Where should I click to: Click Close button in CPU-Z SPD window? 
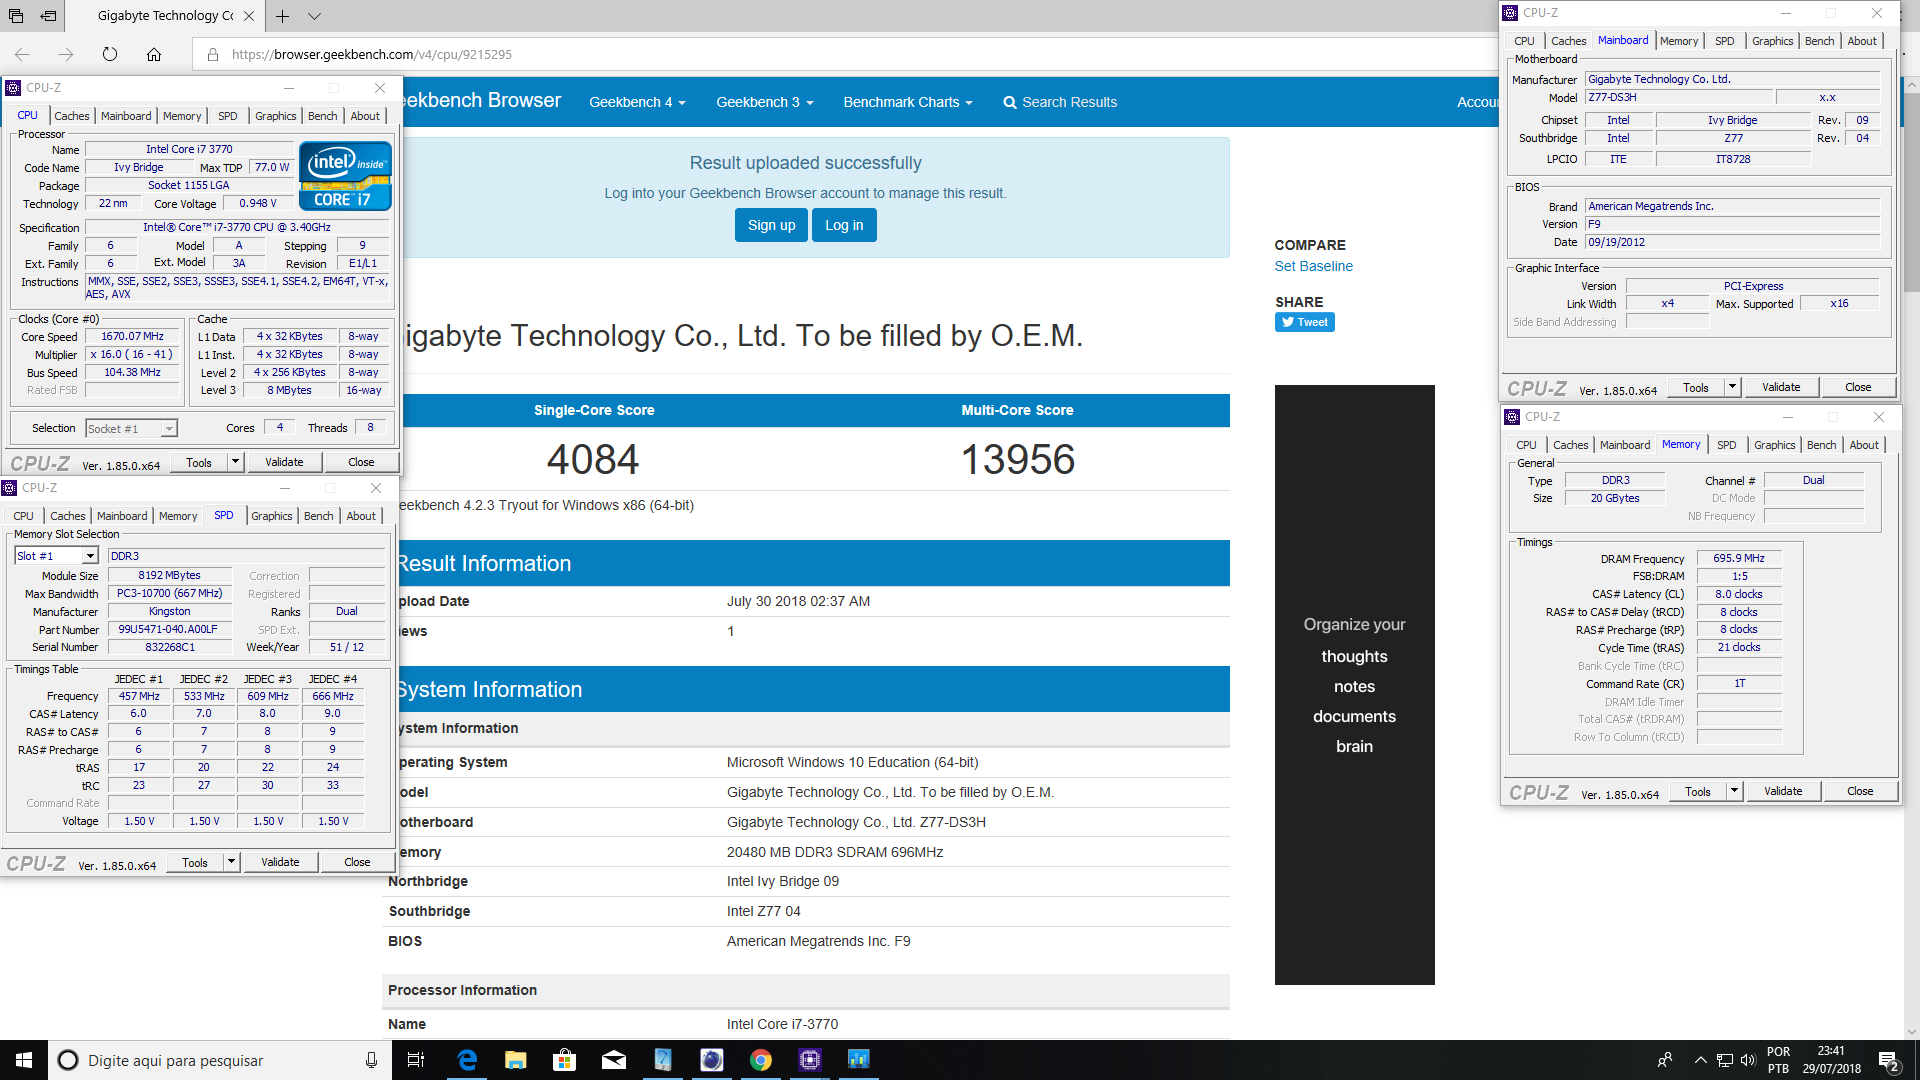357,862
